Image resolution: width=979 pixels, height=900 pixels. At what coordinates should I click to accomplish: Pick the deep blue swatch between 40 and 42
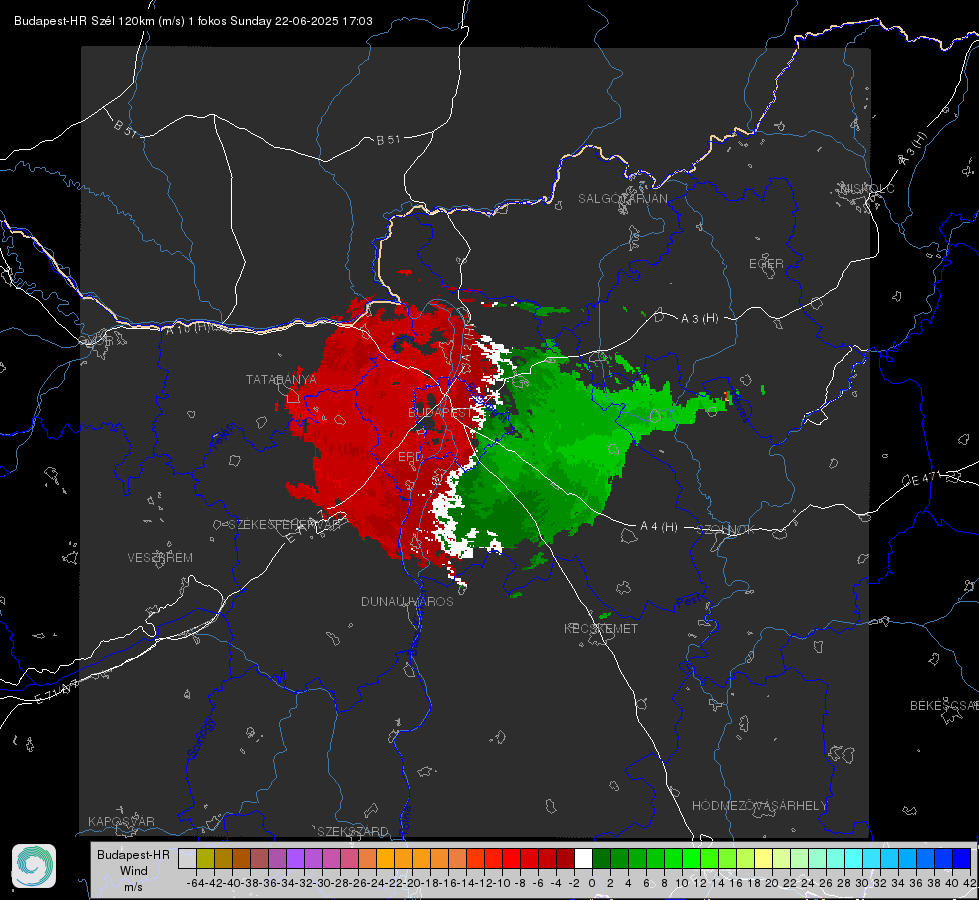pyautogui.click(x=962, y=859)
